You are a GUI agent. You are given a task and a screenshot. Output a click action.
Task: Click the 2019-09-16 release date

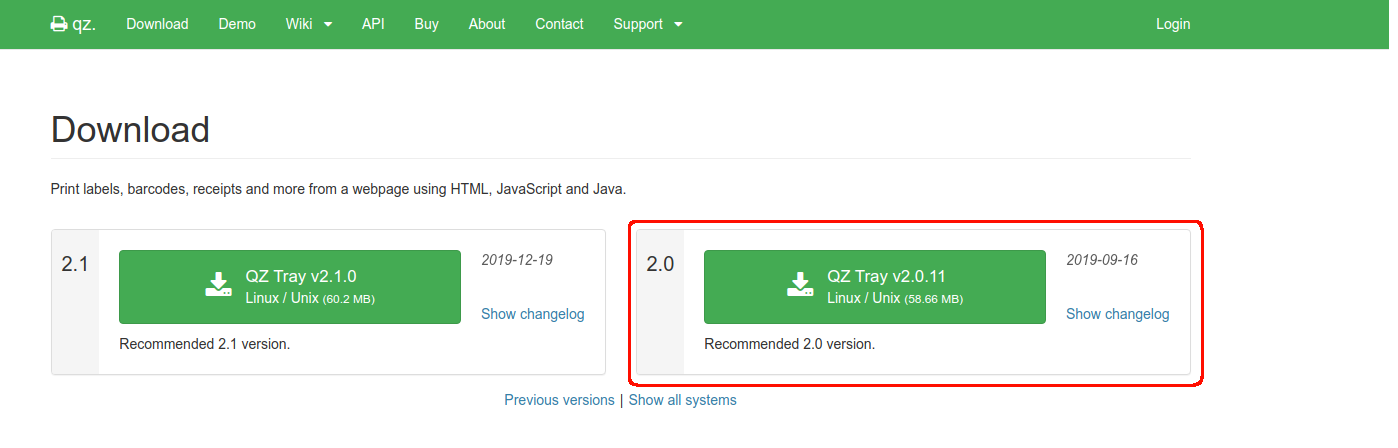pos(1102,260)
